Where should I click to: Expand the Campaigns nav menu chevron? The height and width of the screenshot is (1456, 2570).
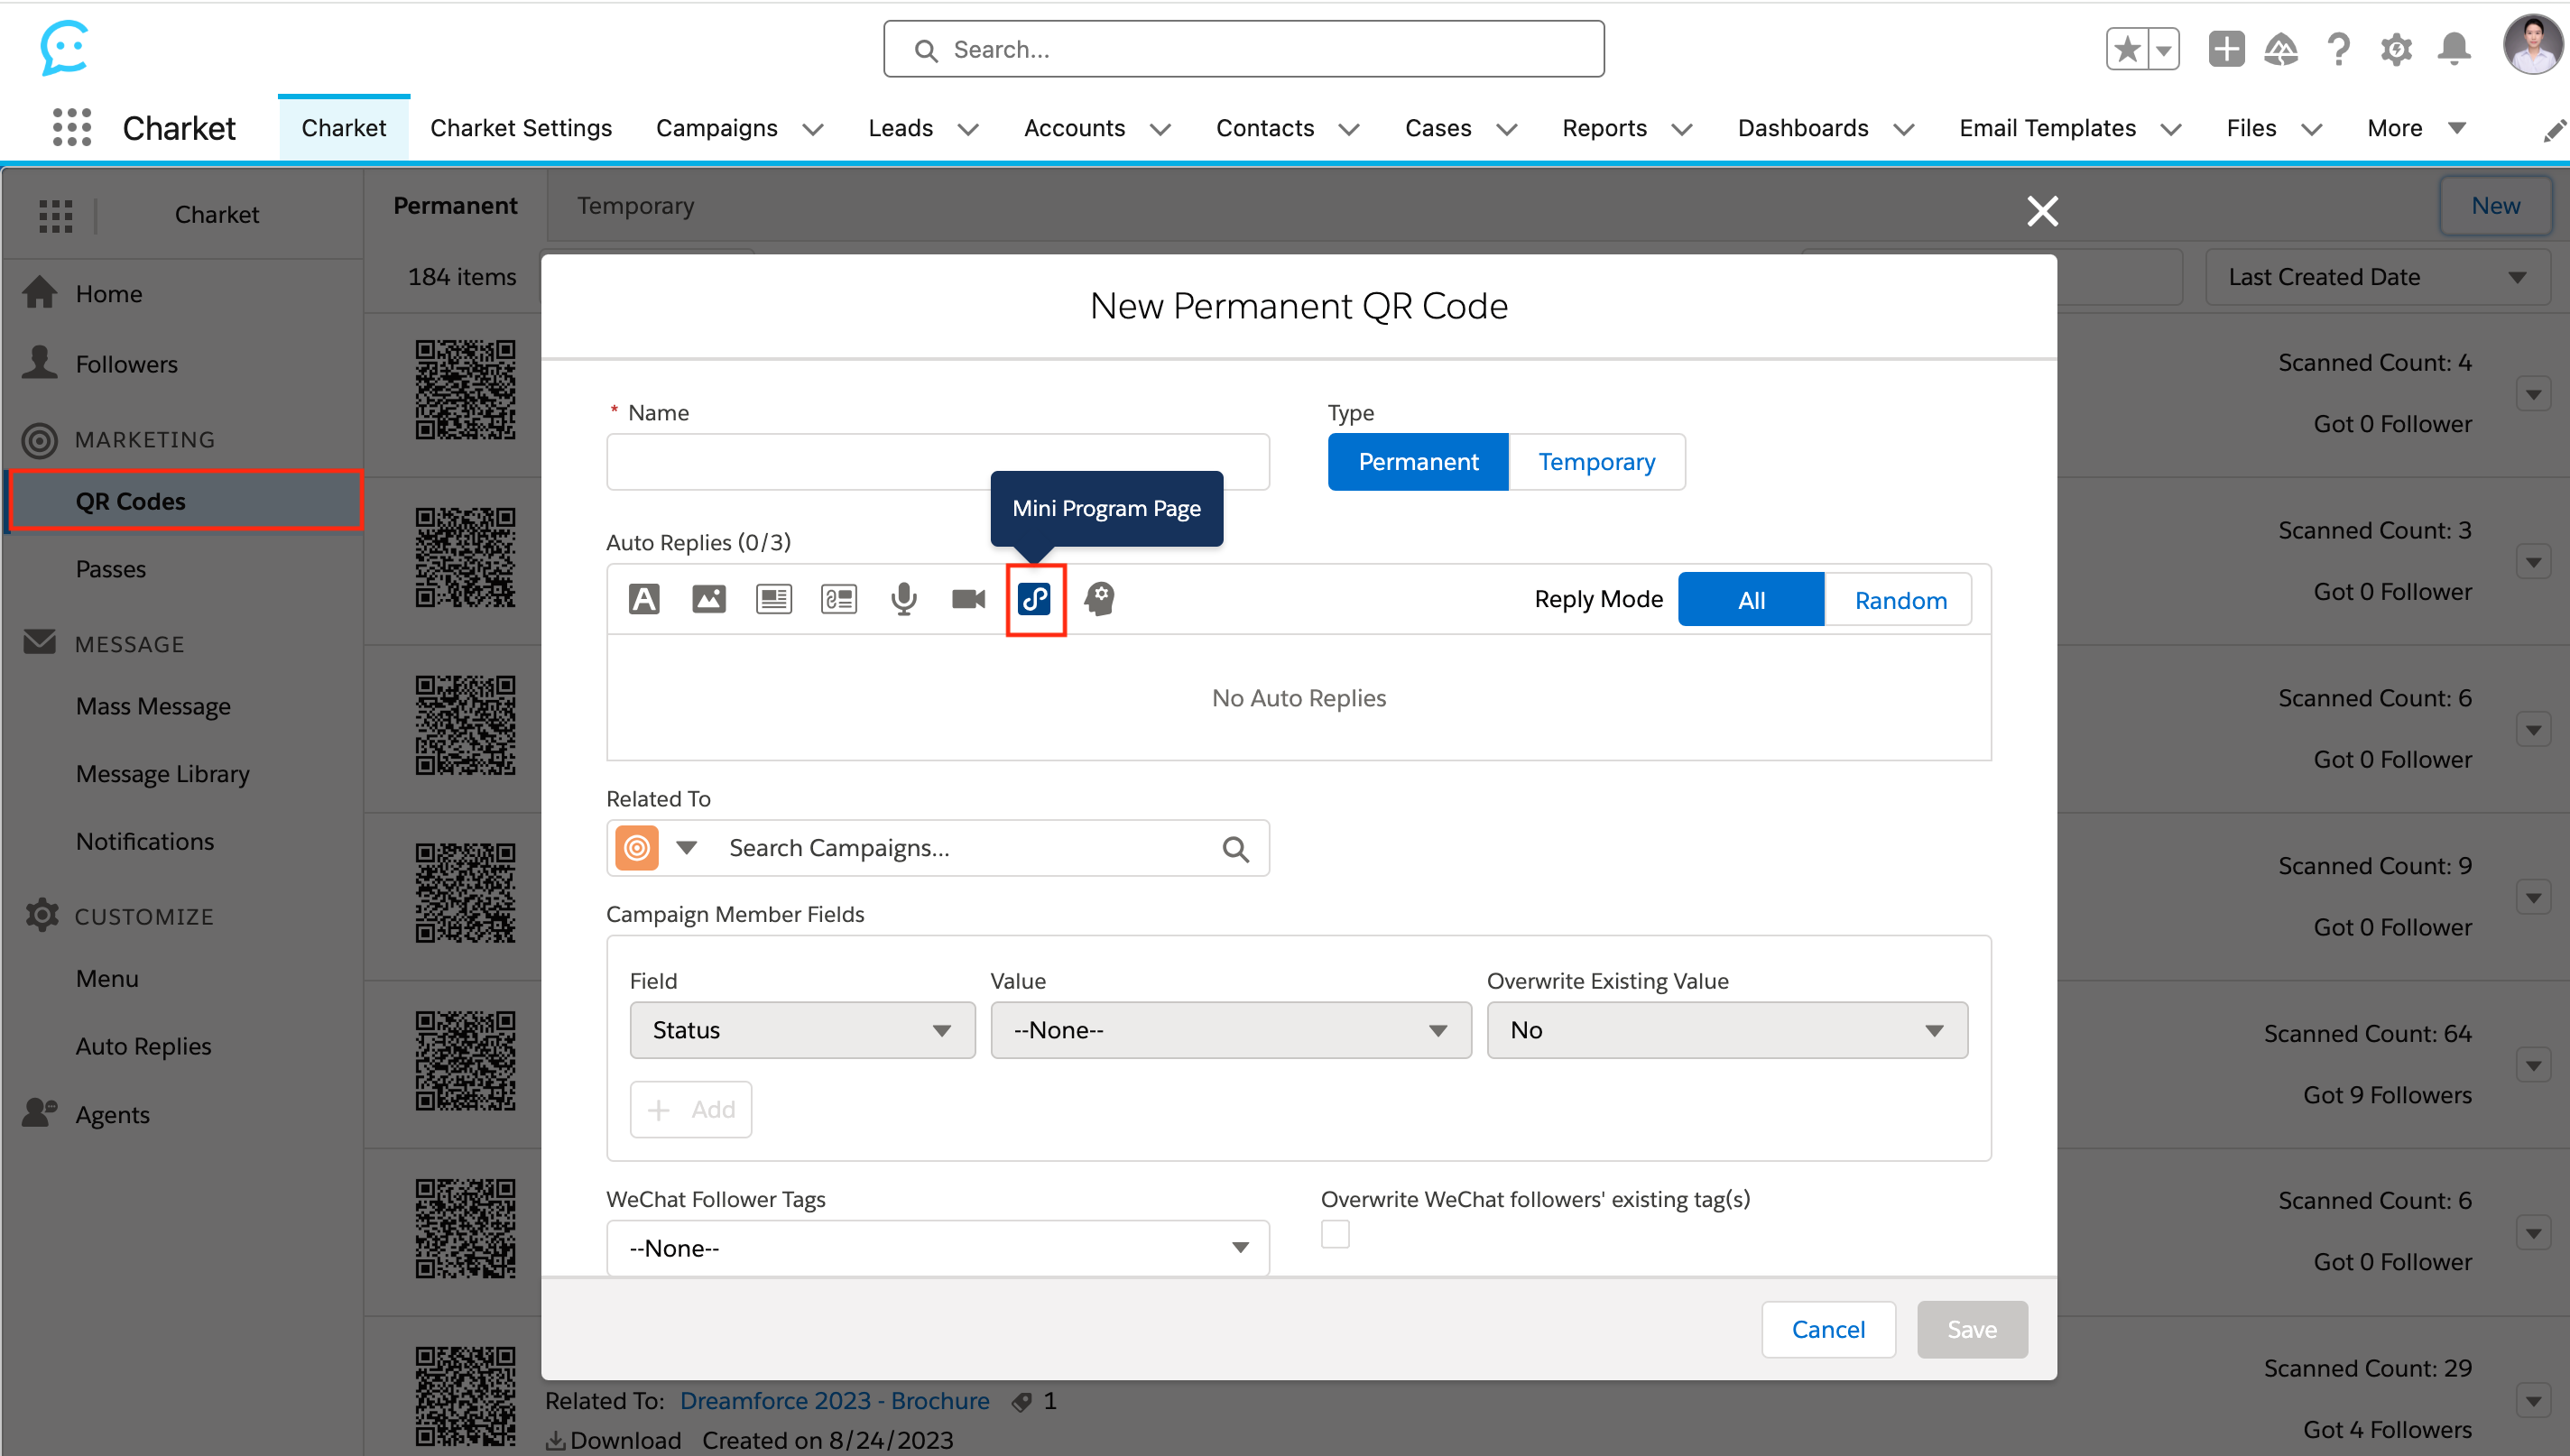coord(813,130)
